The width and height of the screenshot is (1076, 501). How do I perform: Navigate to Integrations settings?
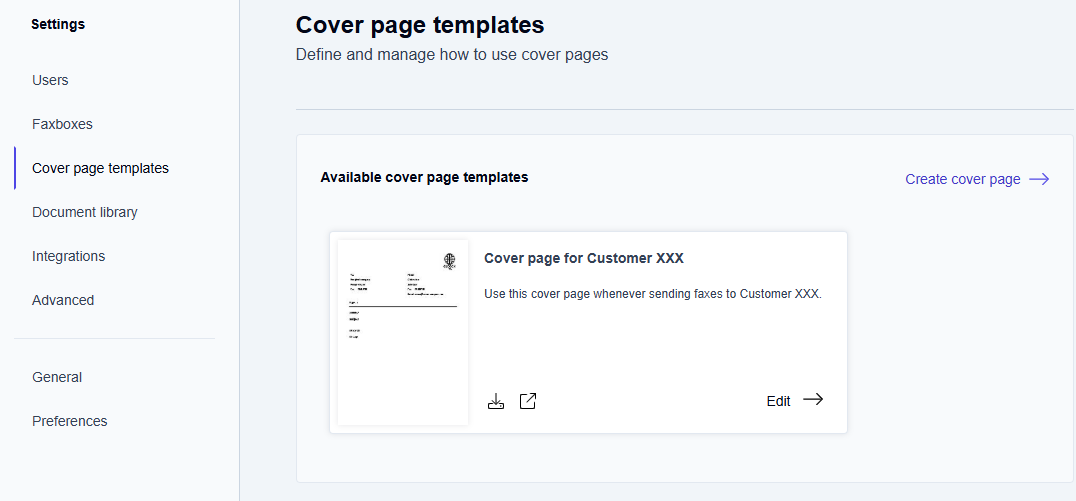[x=68, y=256]
